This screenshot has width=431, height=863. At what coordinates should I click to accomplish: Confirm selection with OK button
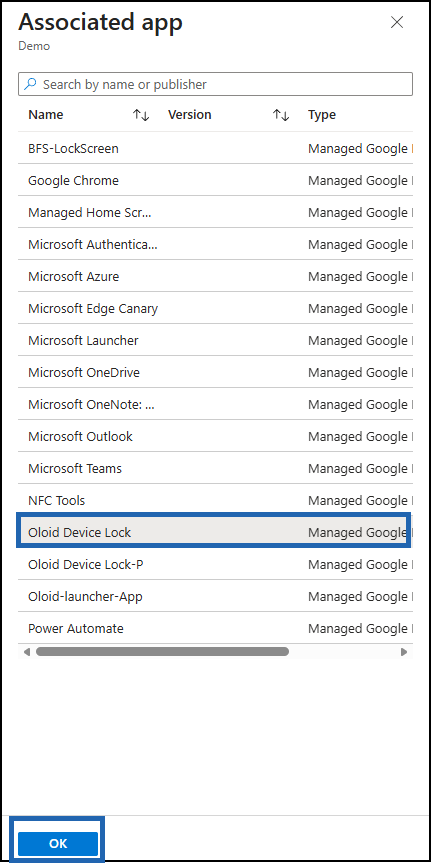(x=58, y=843)
